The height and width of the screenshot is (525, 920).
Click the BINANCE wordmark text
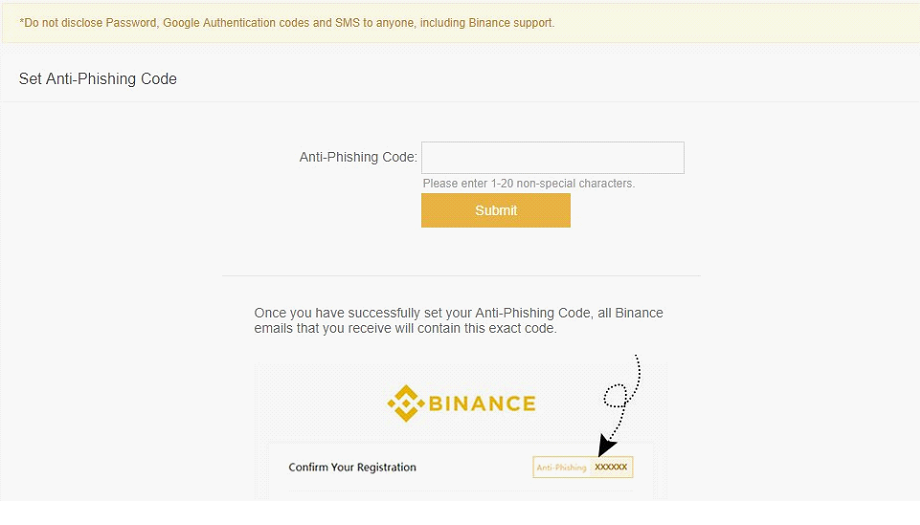pyautogui.click(x=482, y=404)
